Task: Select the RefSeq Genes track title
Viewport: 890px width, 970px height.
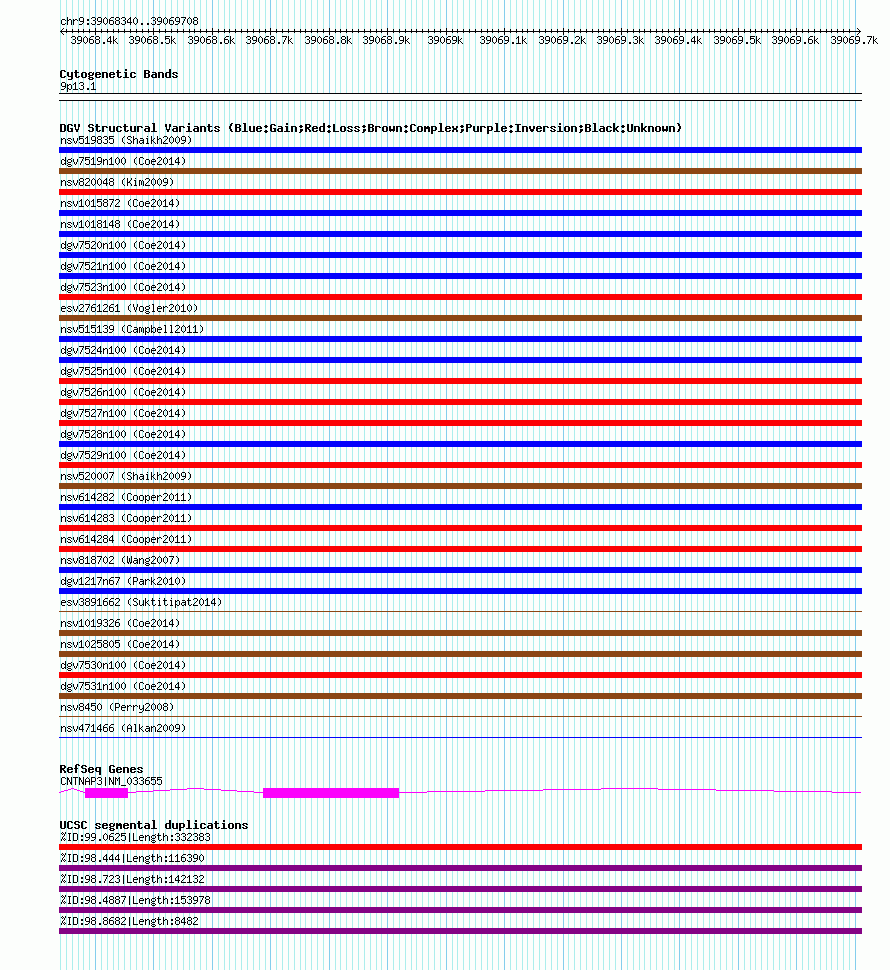Action: pyautogui.click(x=101, y=770)
